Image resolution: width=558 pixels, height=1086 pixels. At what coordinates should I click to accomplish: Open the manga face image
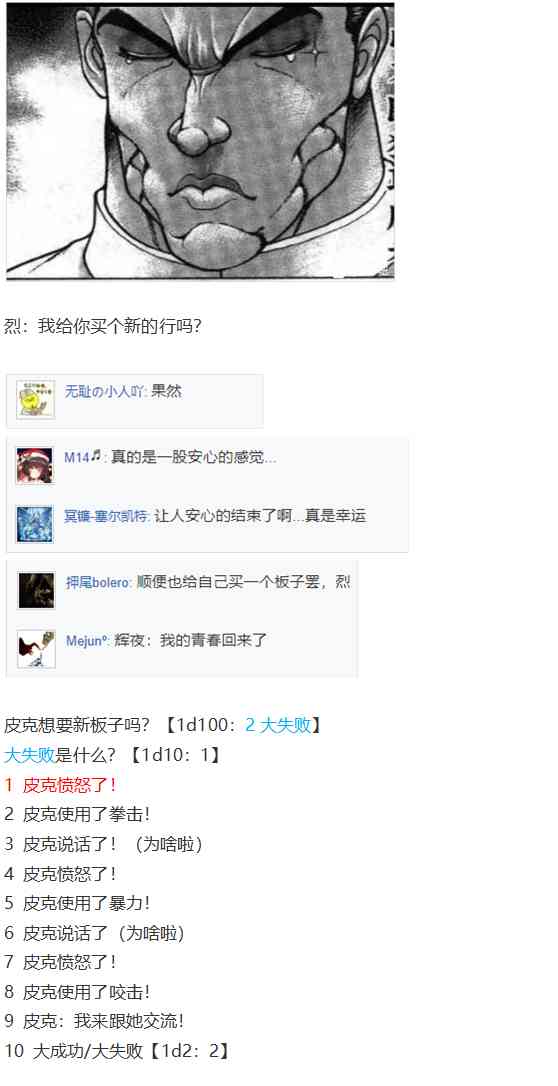(x=201, y=140)
